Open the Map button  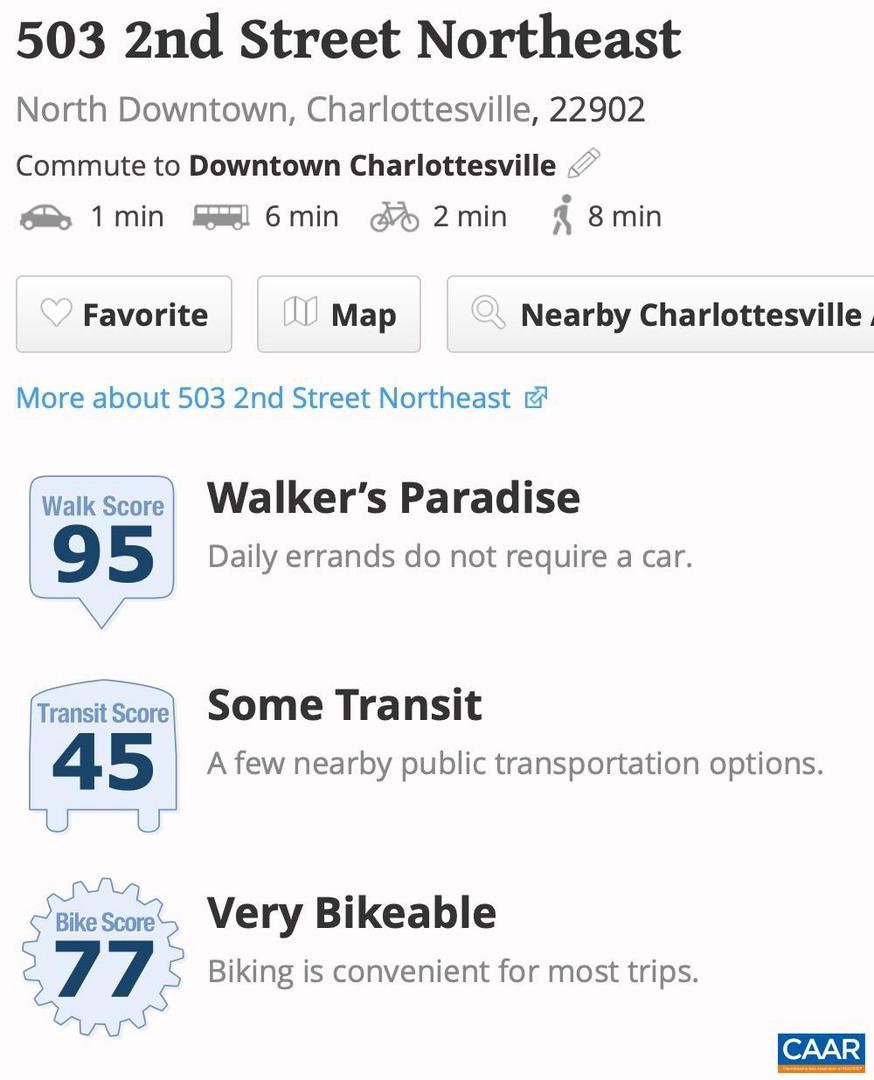coord(339,315)
